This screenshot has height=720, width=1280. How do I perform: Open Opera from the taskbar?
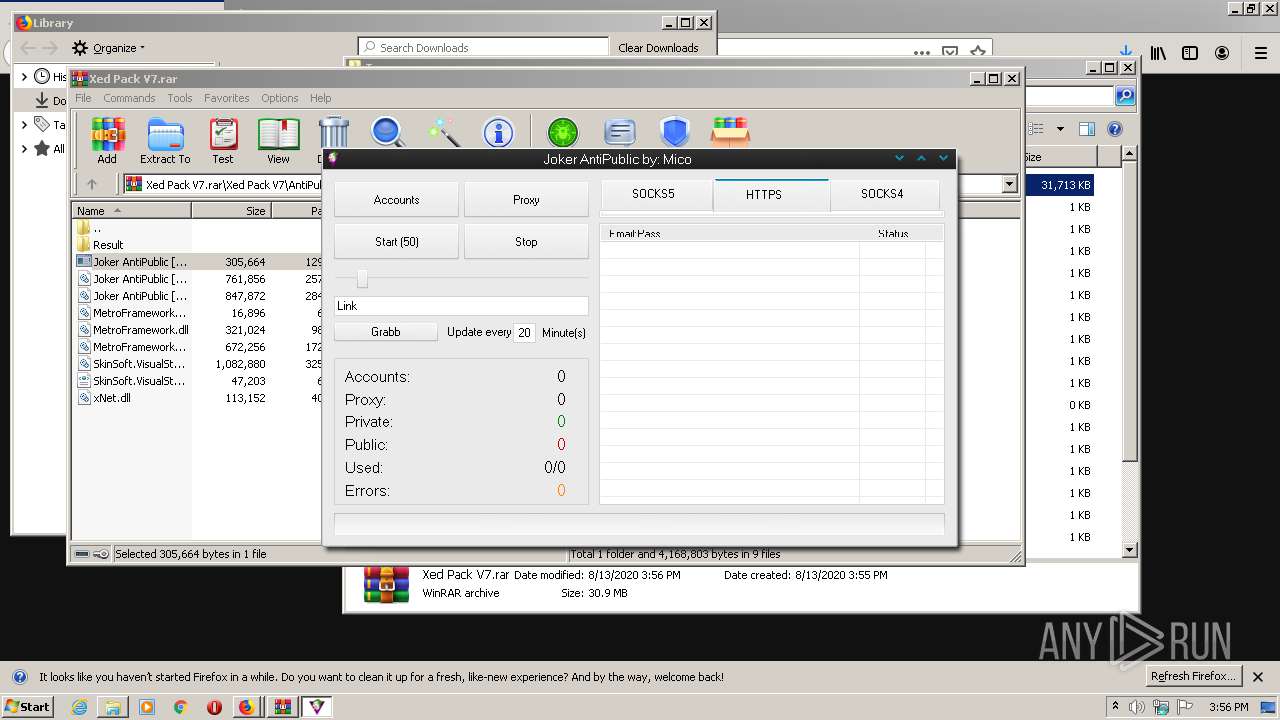click(214, 707)
